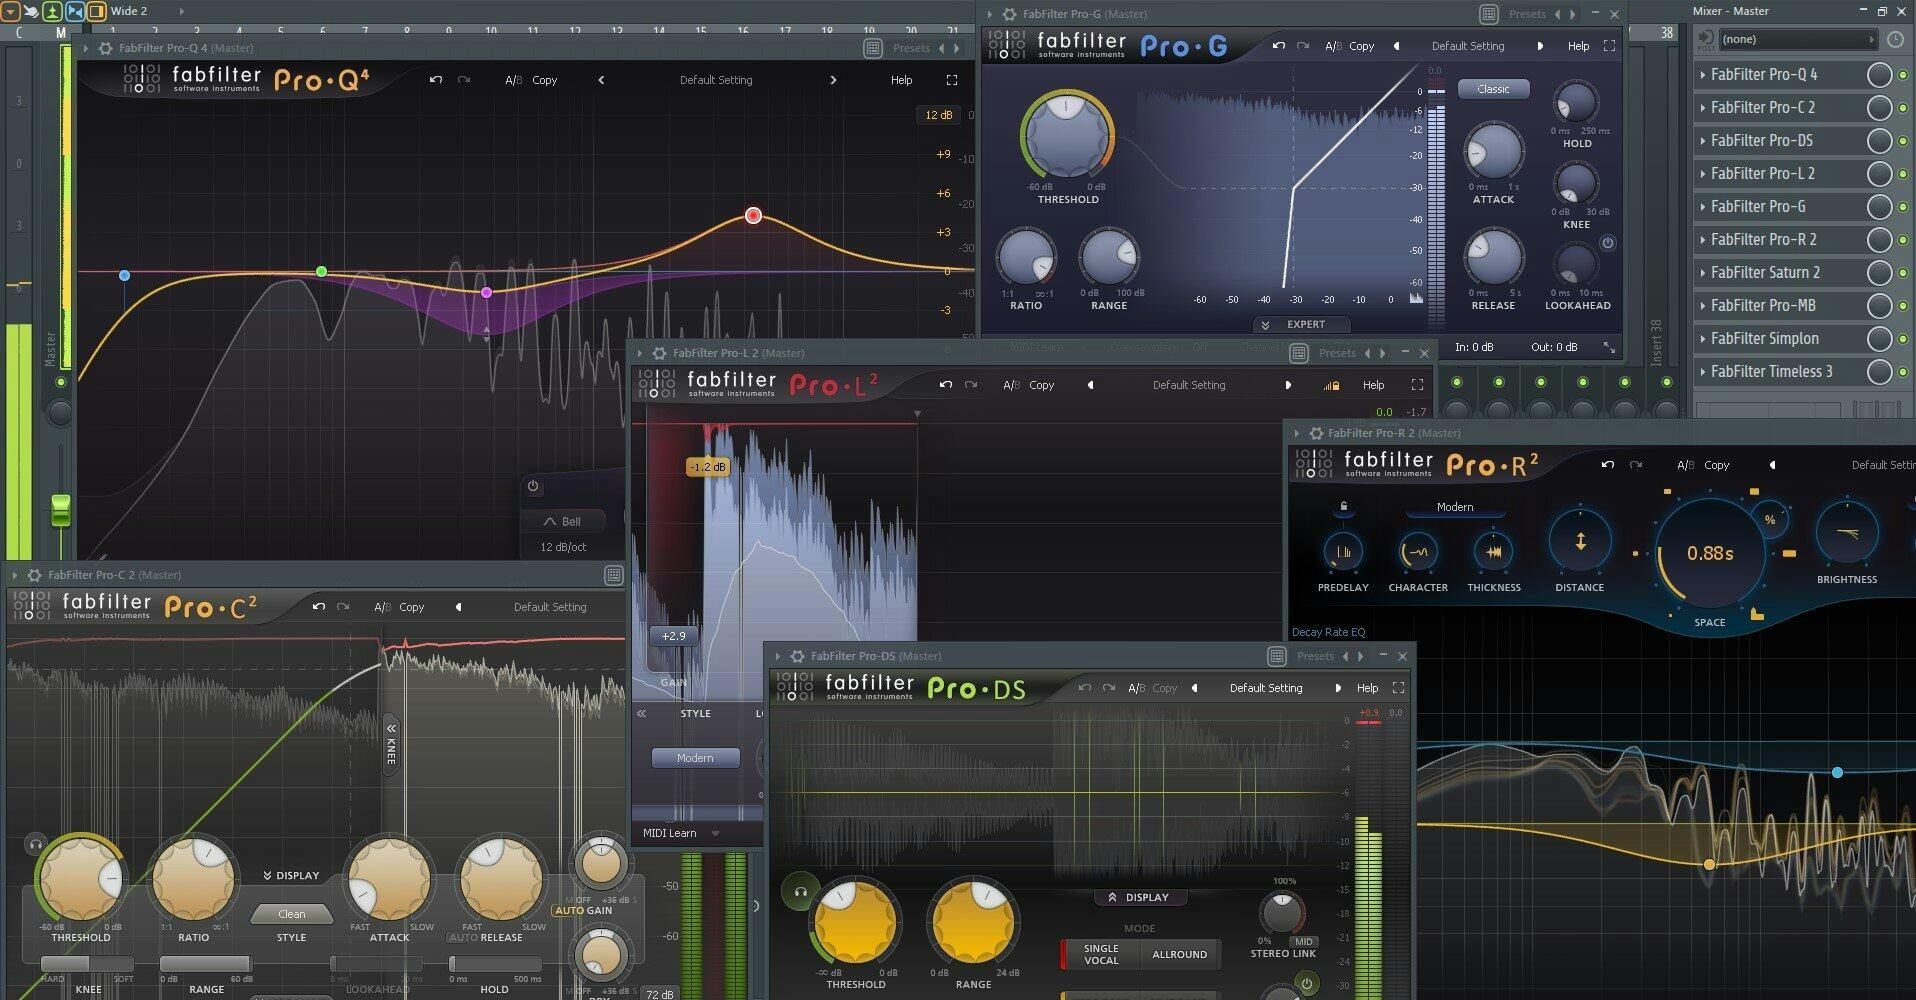Image resolution: width=1916 pixels, height=1000 pixels.
Task: Toggle the Pro-Q 4 selected band power button
Action: [x=533, y=486]
